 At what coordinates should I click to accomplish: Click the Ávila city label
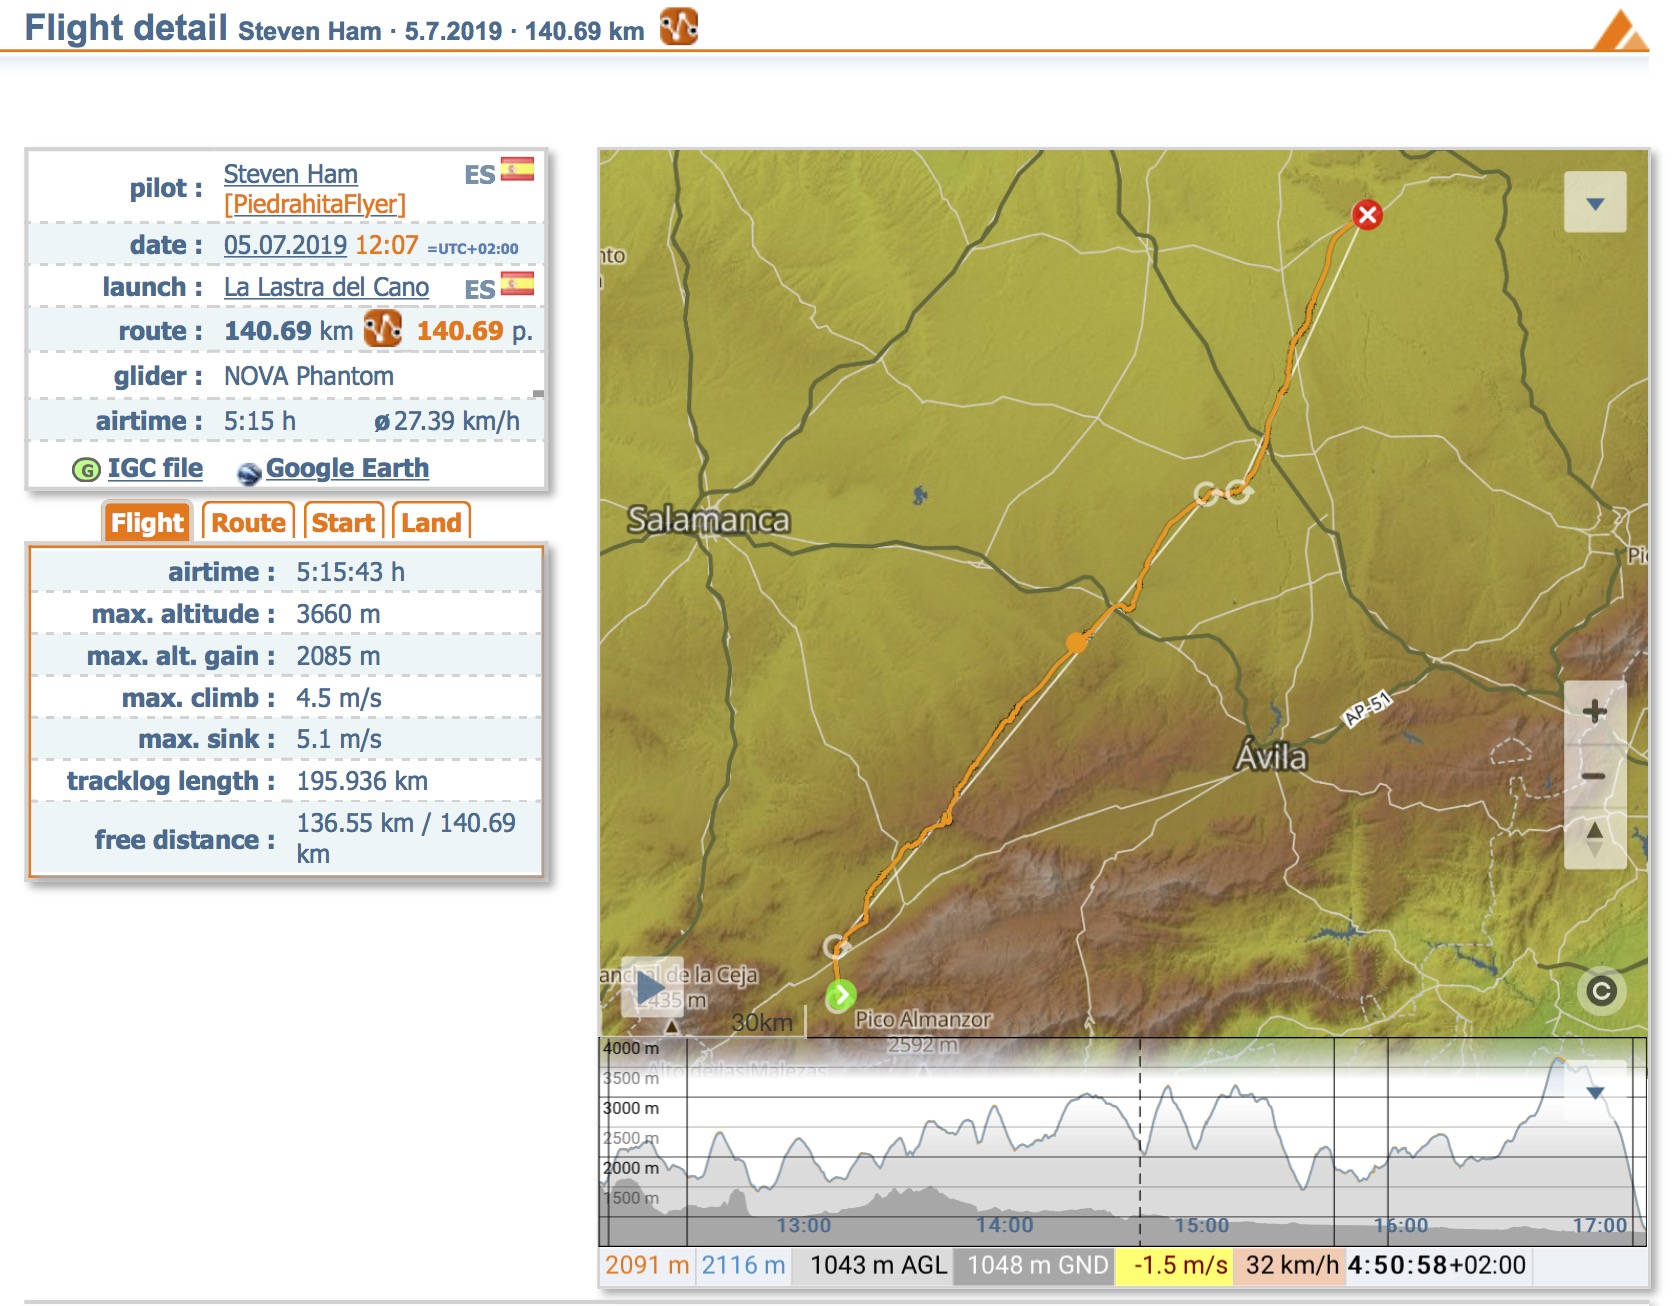(x=1271, y=756)
